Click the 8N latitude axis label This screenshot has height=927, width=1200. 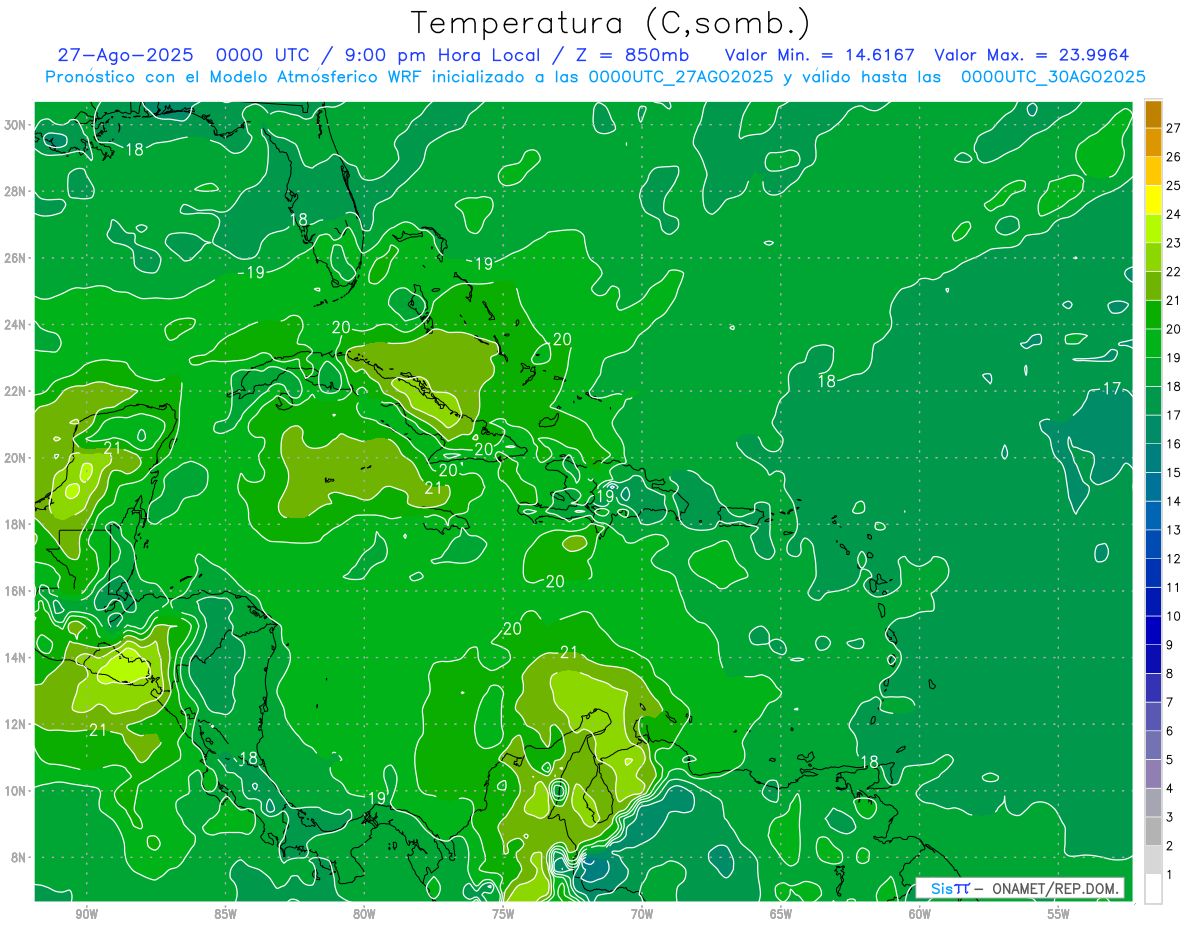20,858
